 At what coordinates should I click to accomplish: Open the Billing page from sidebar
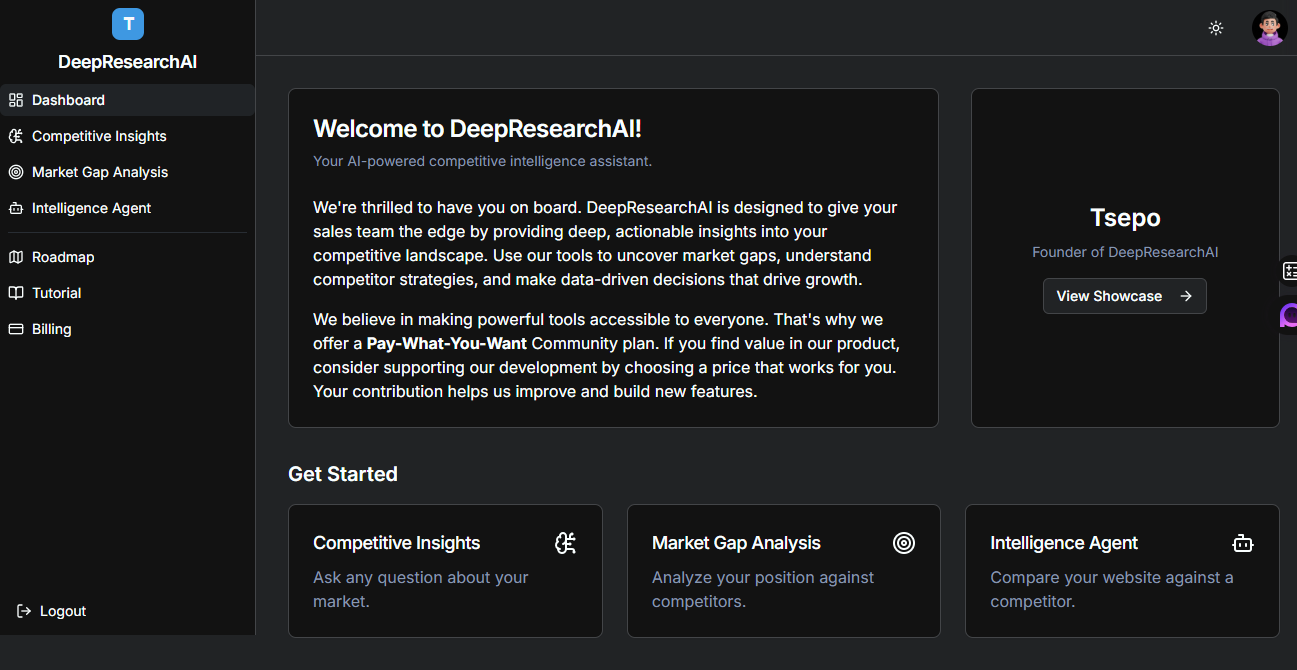pyautogui.click(x=51, y=328)
